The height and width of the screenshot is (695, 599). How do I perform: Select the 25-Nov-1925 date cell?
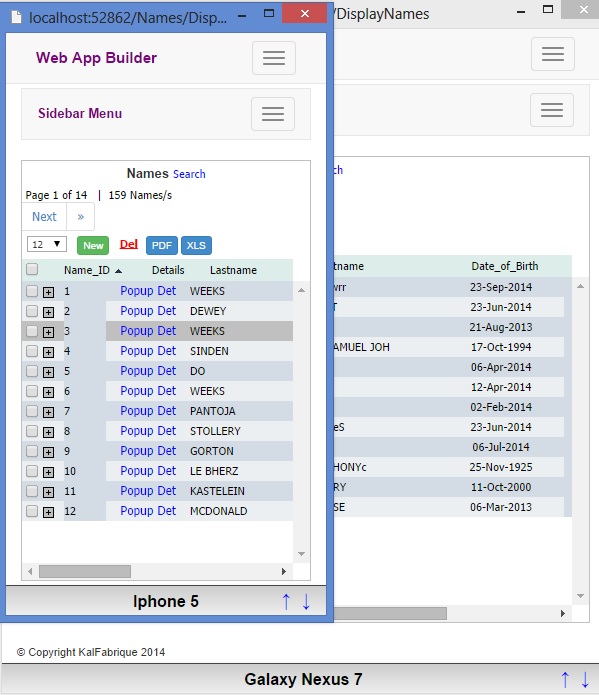pyautogui.click(x=501, y=467)
